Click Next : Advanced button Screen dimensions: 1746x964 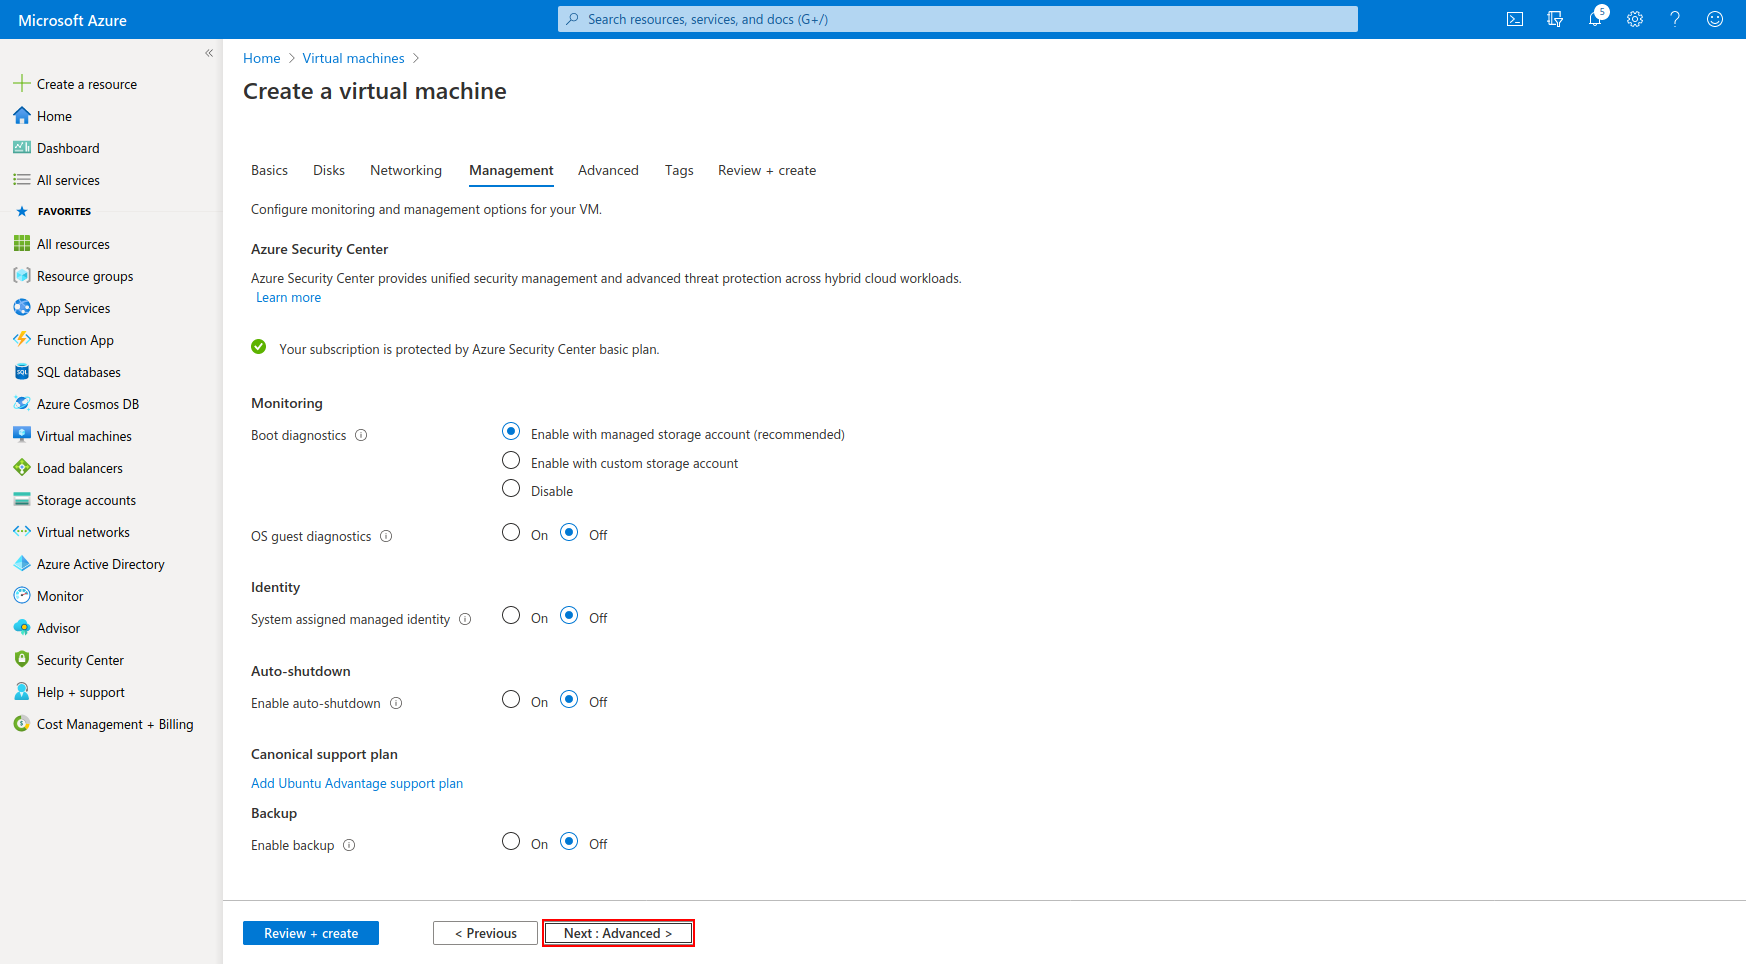(618, 933)
